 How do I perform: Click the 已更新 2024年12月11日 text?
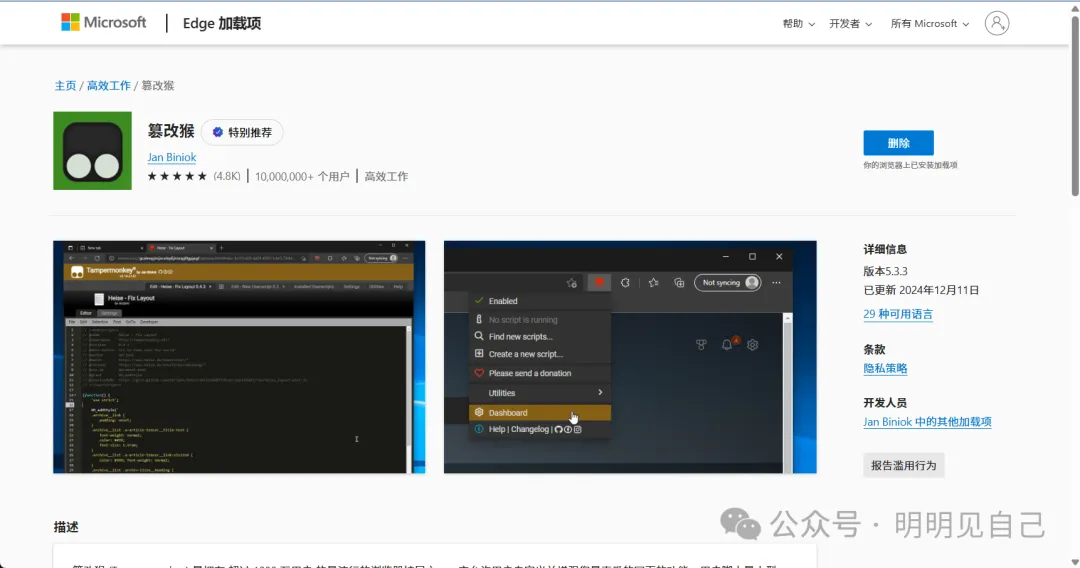point(921,290)
